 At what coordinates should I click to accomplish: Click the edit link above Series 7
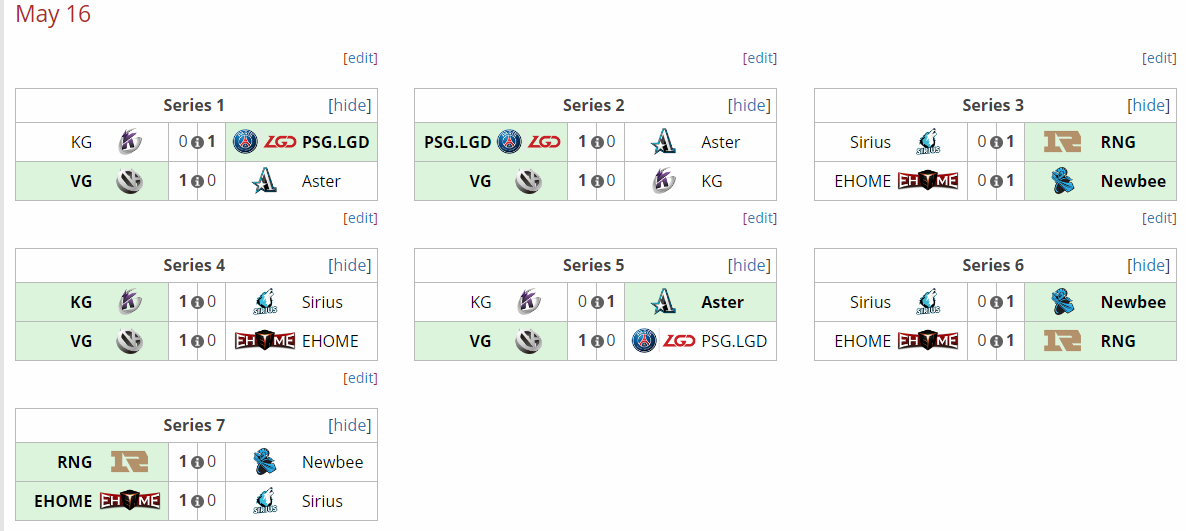pos(360,377)
